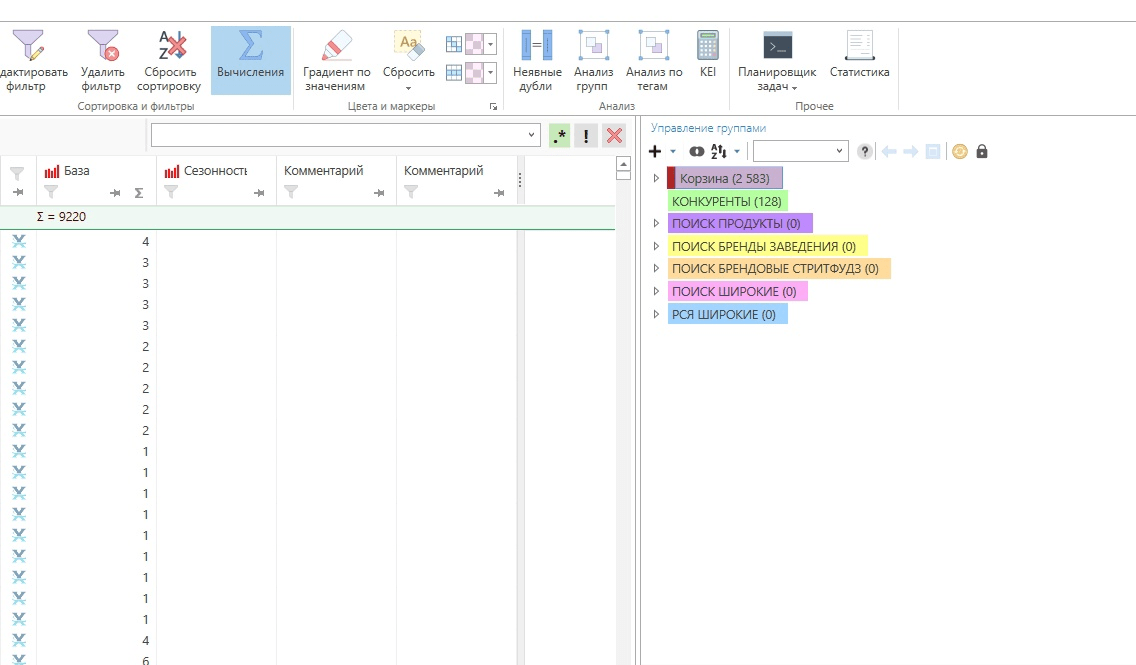Pin the База column

(x=114, y=193)
